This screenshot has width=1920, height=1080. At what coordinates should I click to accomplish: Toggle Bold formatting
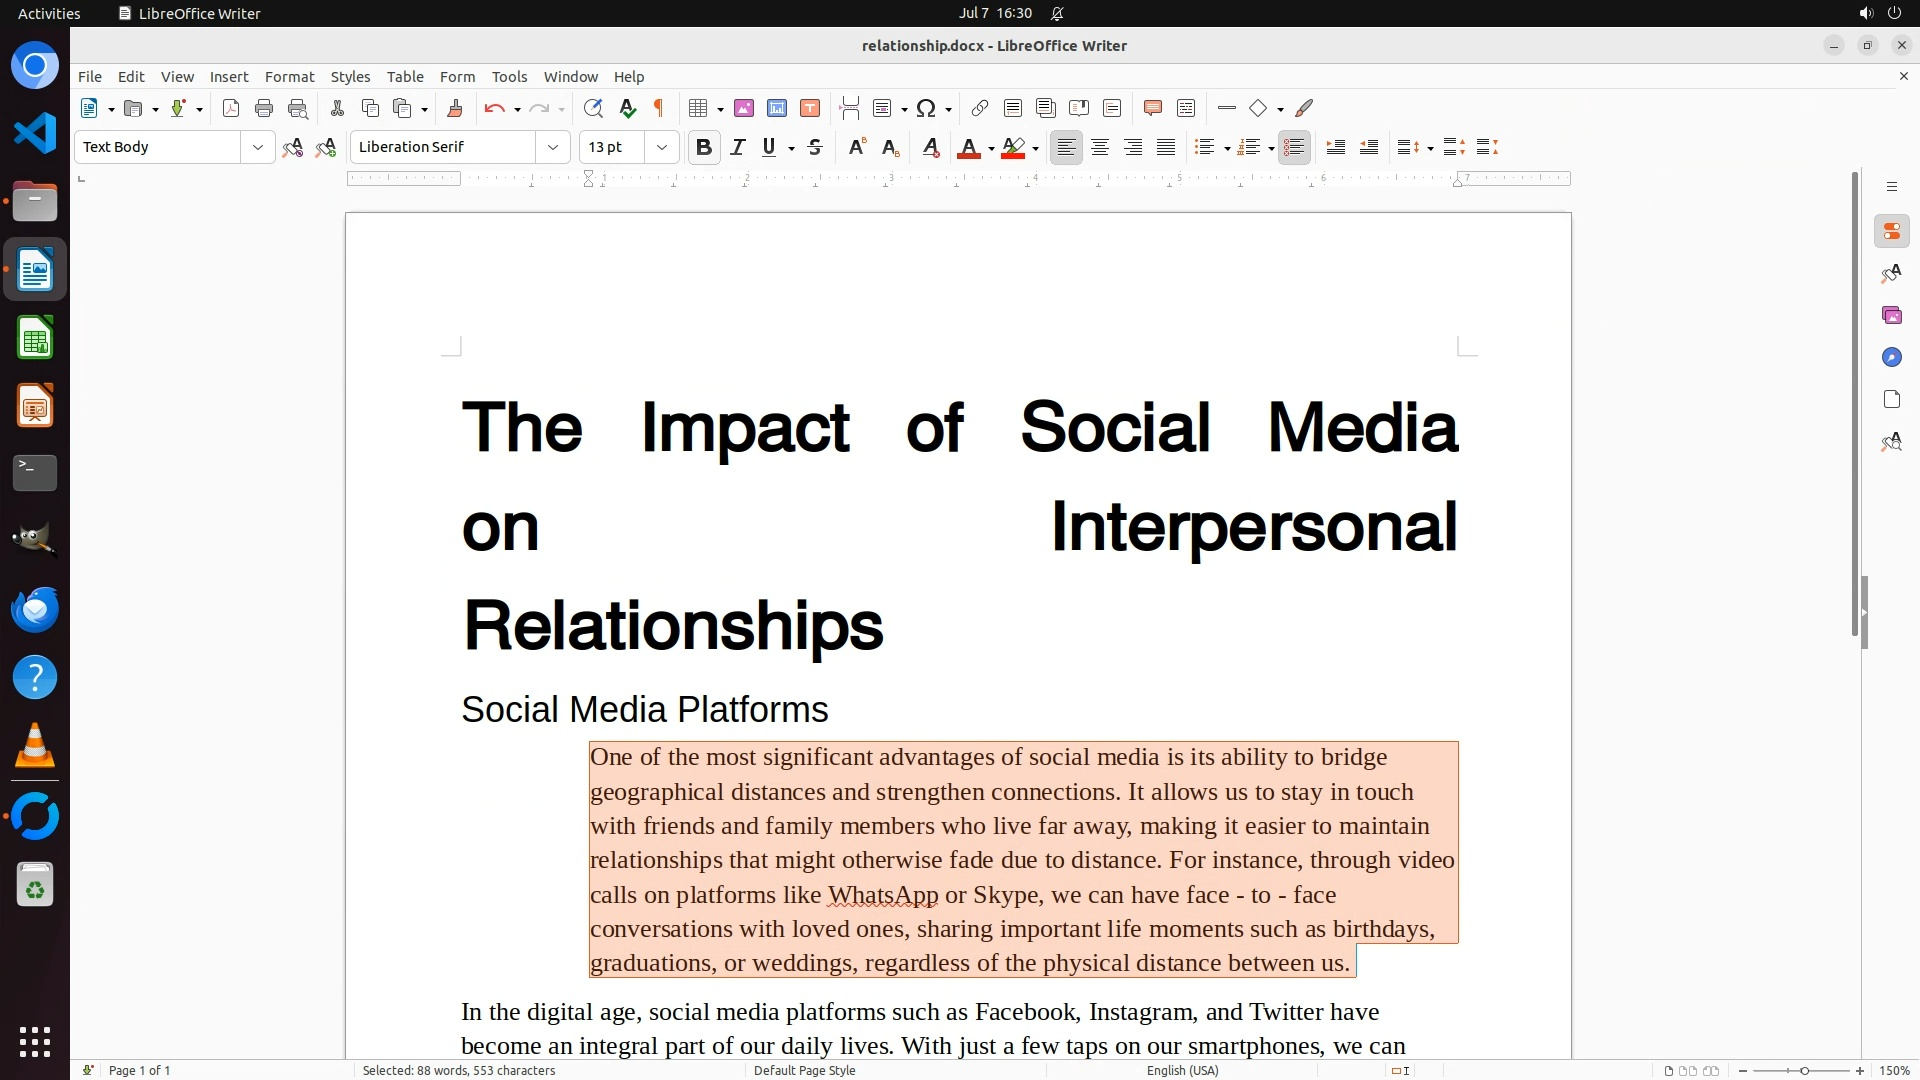(x=703, y=147)
